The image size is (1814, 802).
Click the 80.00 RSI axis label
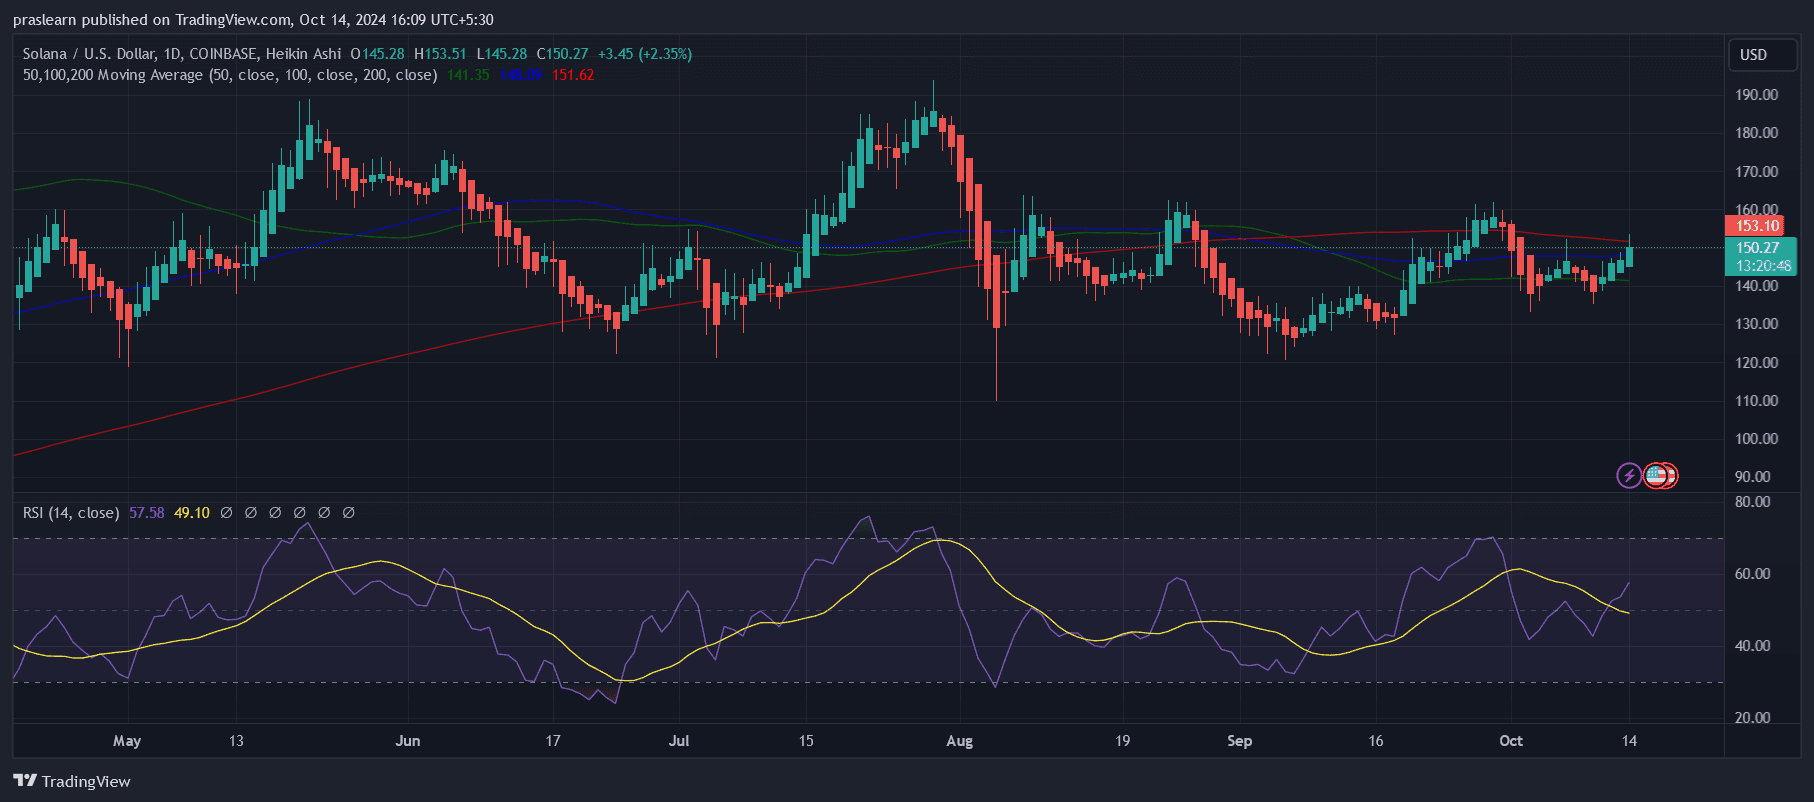tap(1753, 502)
